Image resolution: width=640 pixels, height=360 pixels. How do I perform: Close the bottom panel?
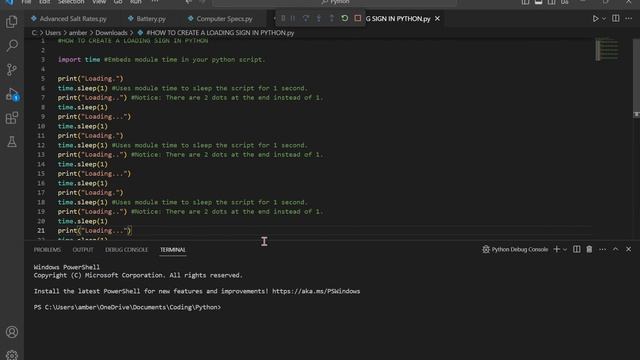click(x=629, y=249)
